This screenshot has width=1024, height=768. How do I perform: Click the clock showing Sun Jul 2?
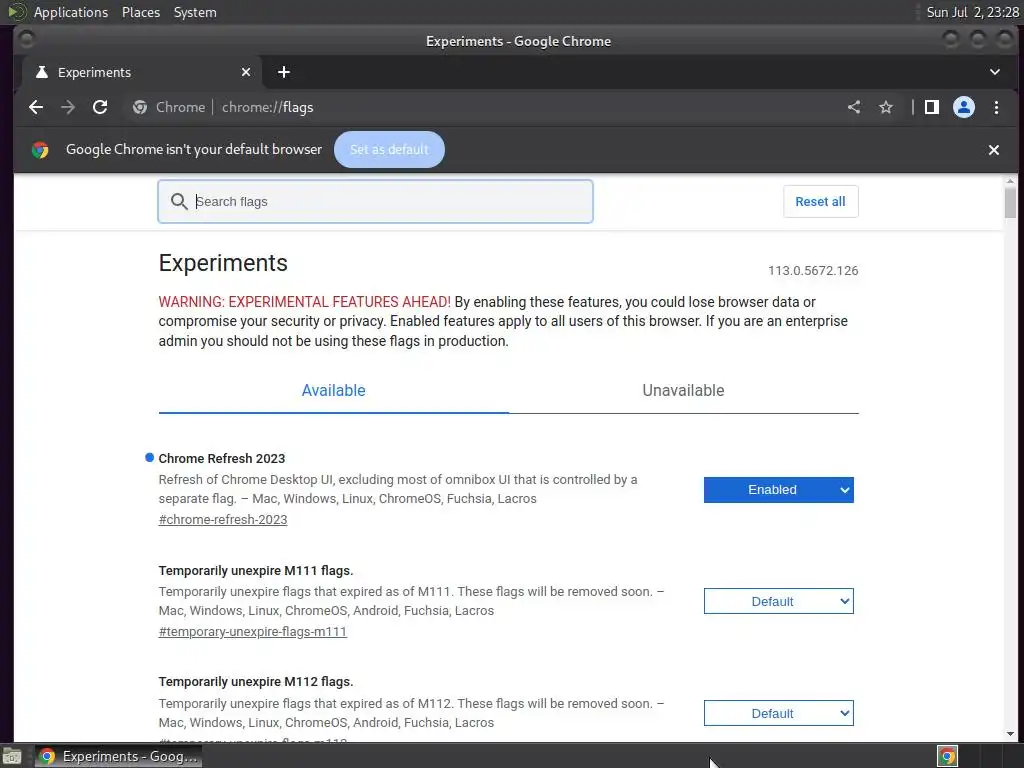point(972,12)
